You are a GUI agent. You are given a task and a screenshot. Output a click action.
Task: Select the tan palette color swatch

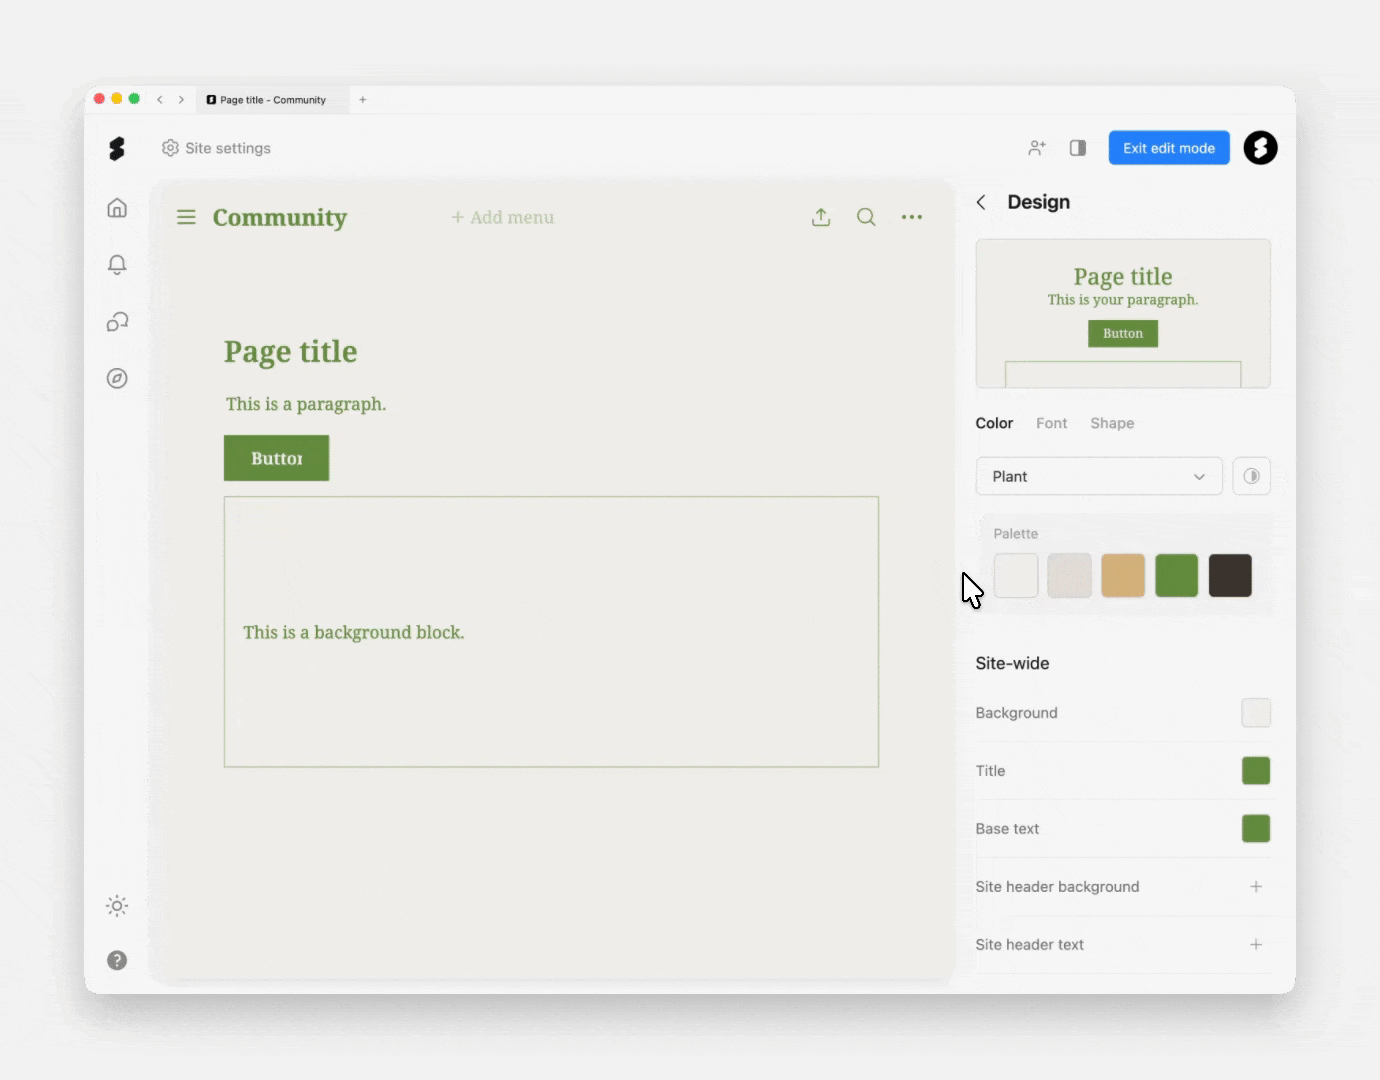(x=1122, y=576)
